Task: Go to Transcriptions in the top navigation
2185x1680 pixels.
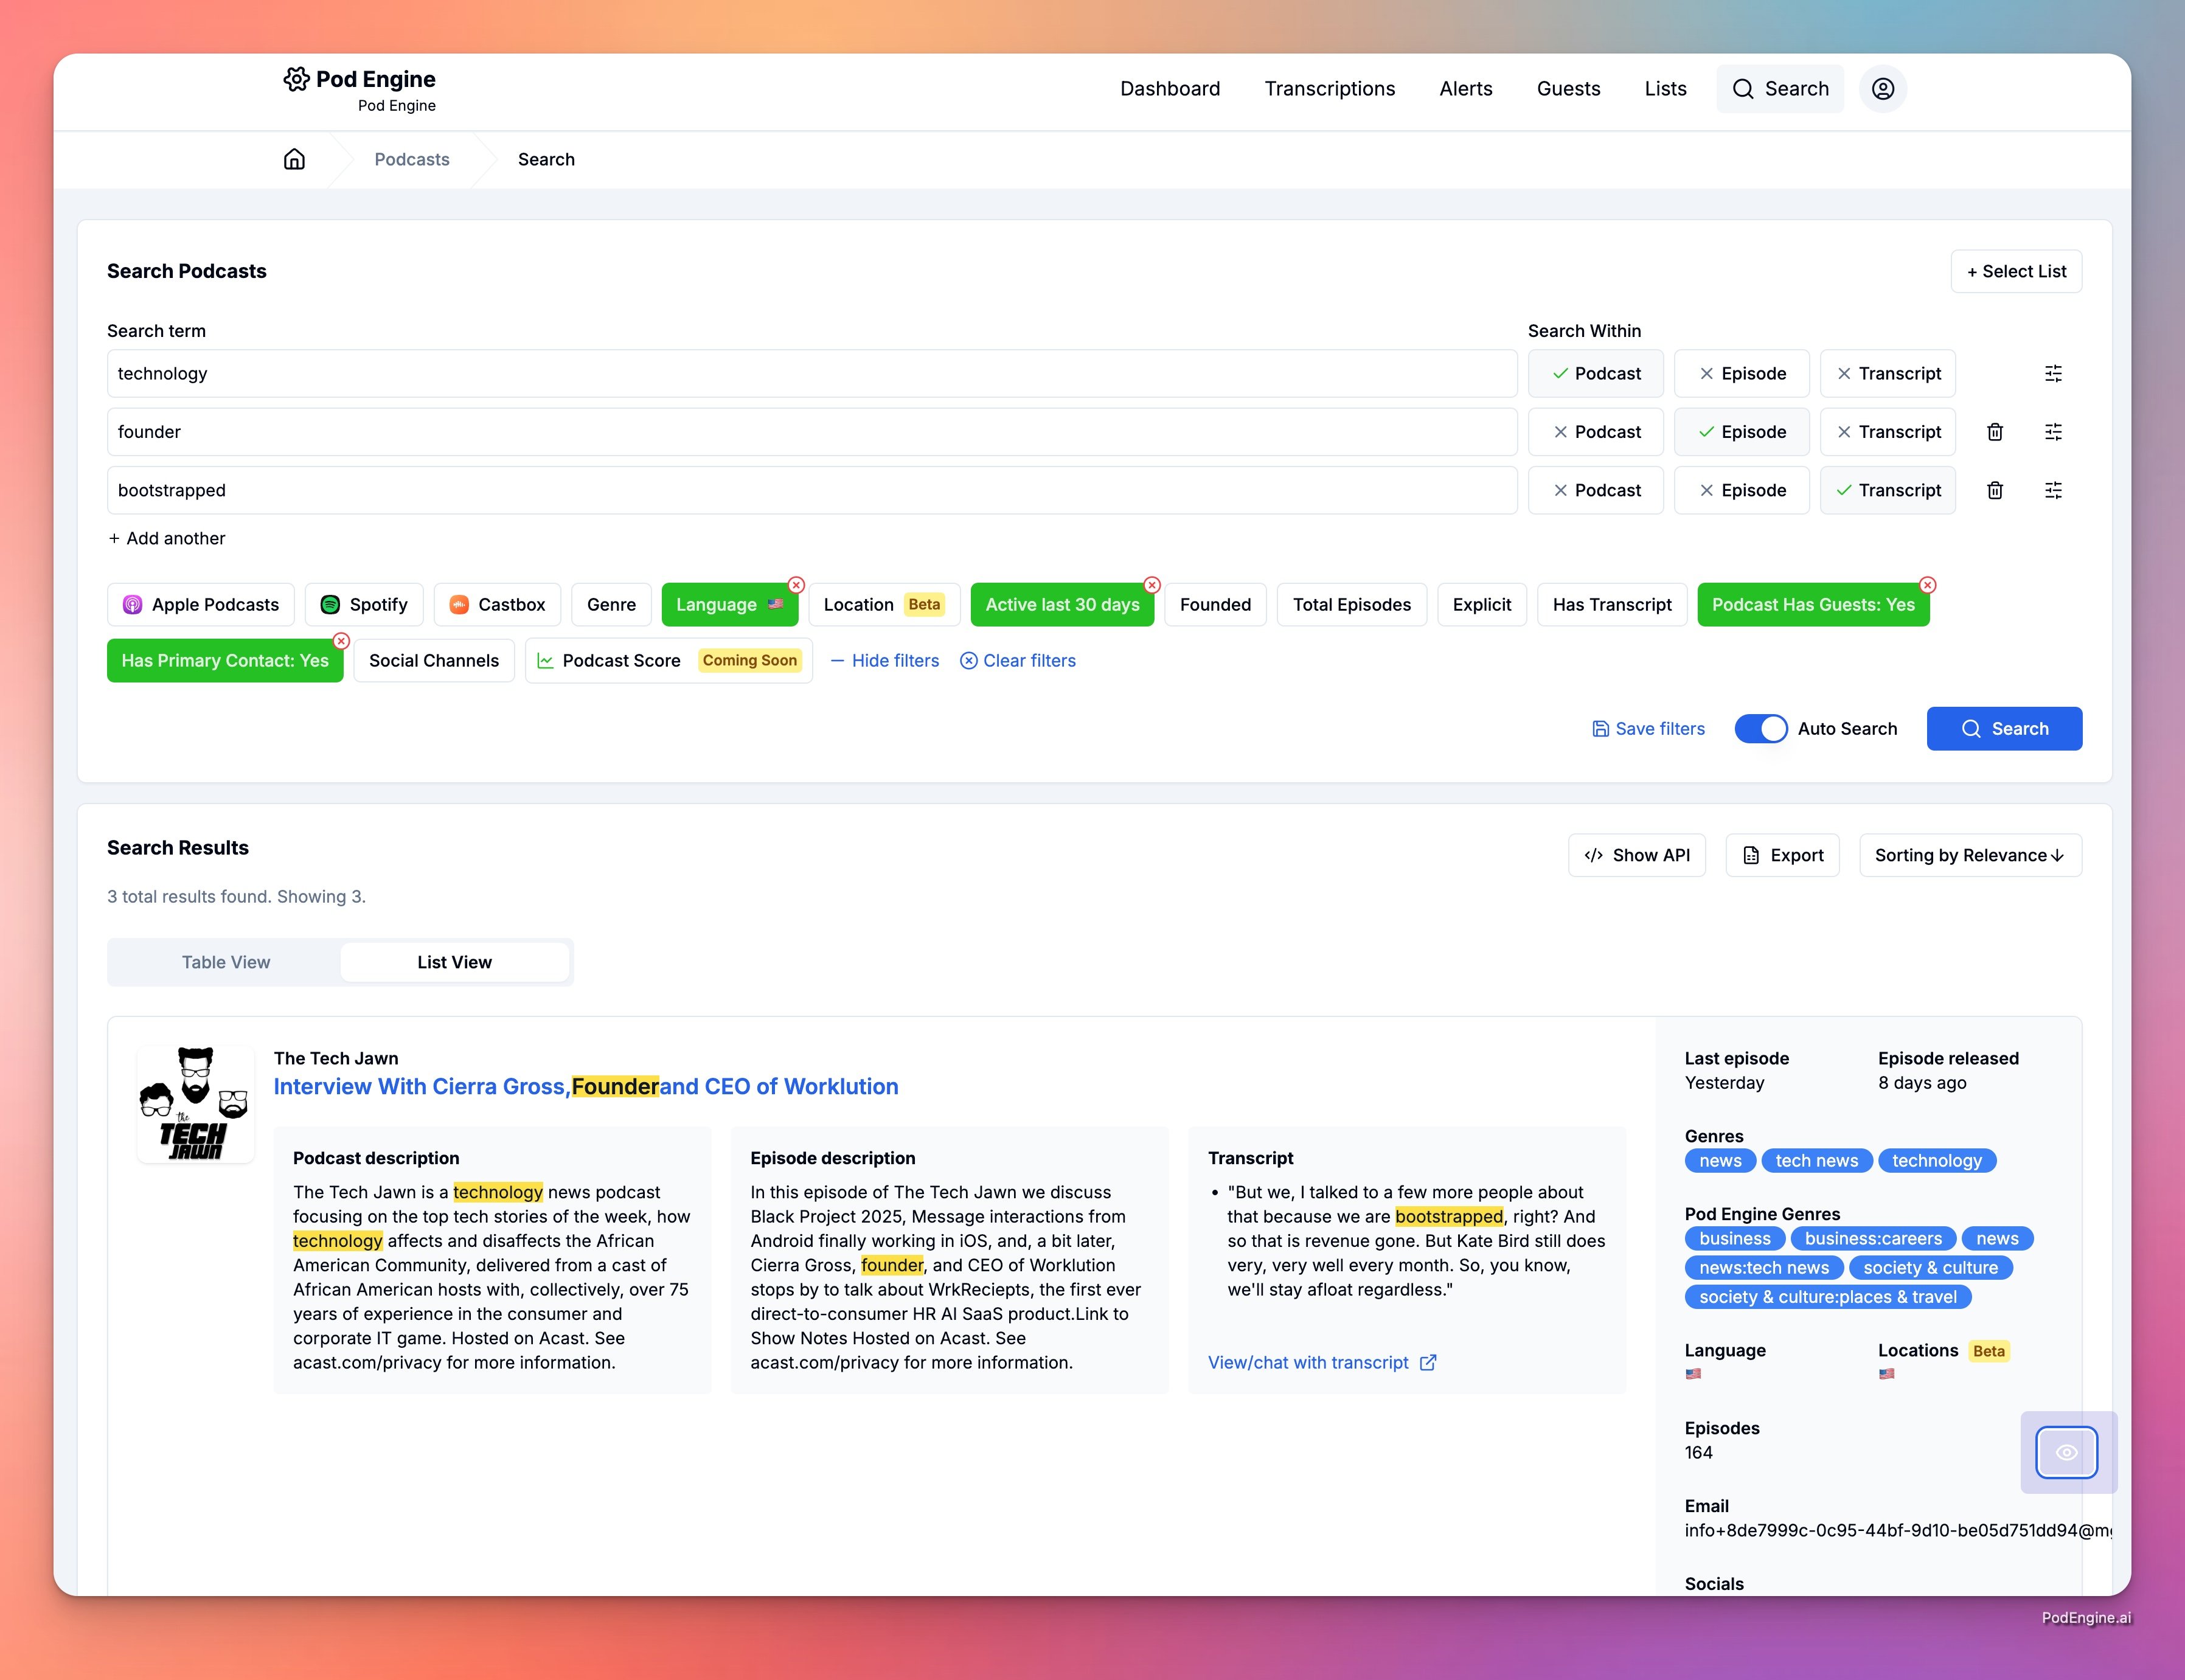Action: pos(1329,89)
